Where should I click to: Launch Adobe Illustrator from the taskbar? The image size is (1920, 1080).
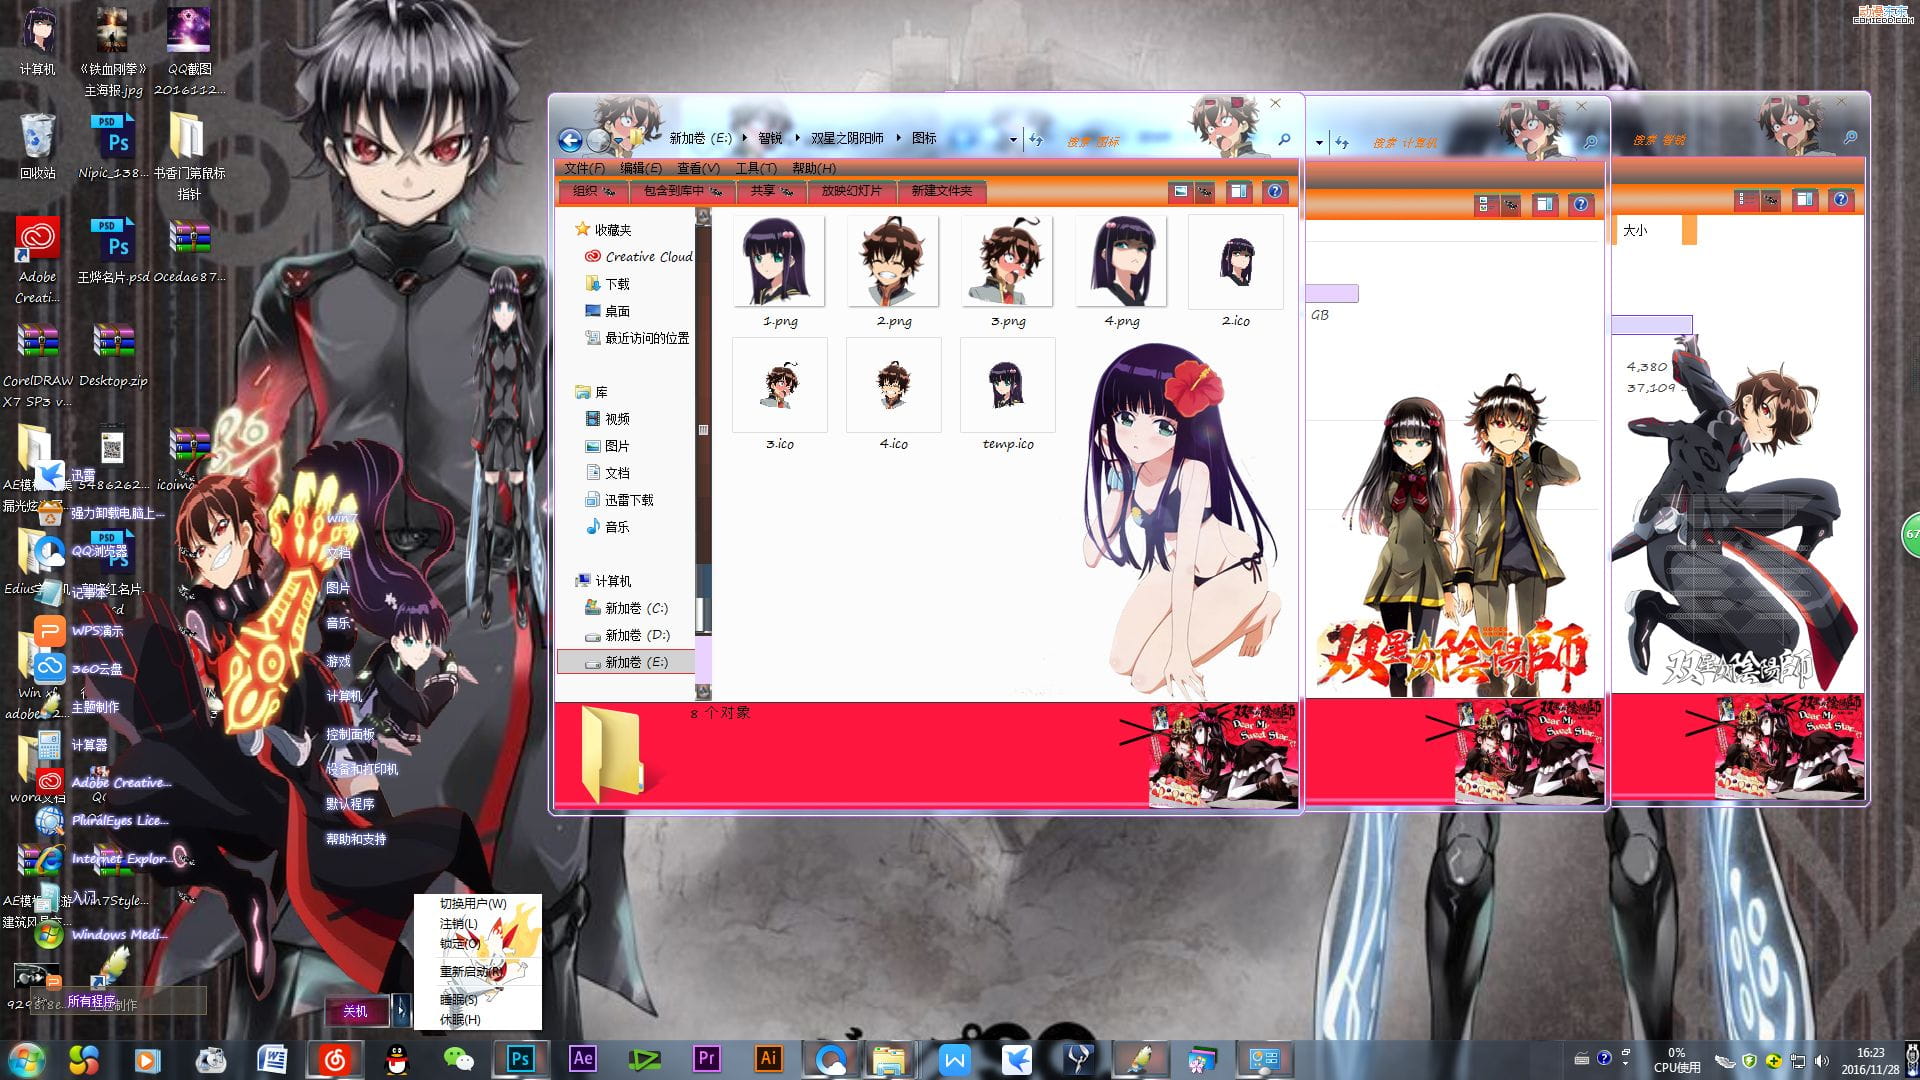(x=768, y=1057)
